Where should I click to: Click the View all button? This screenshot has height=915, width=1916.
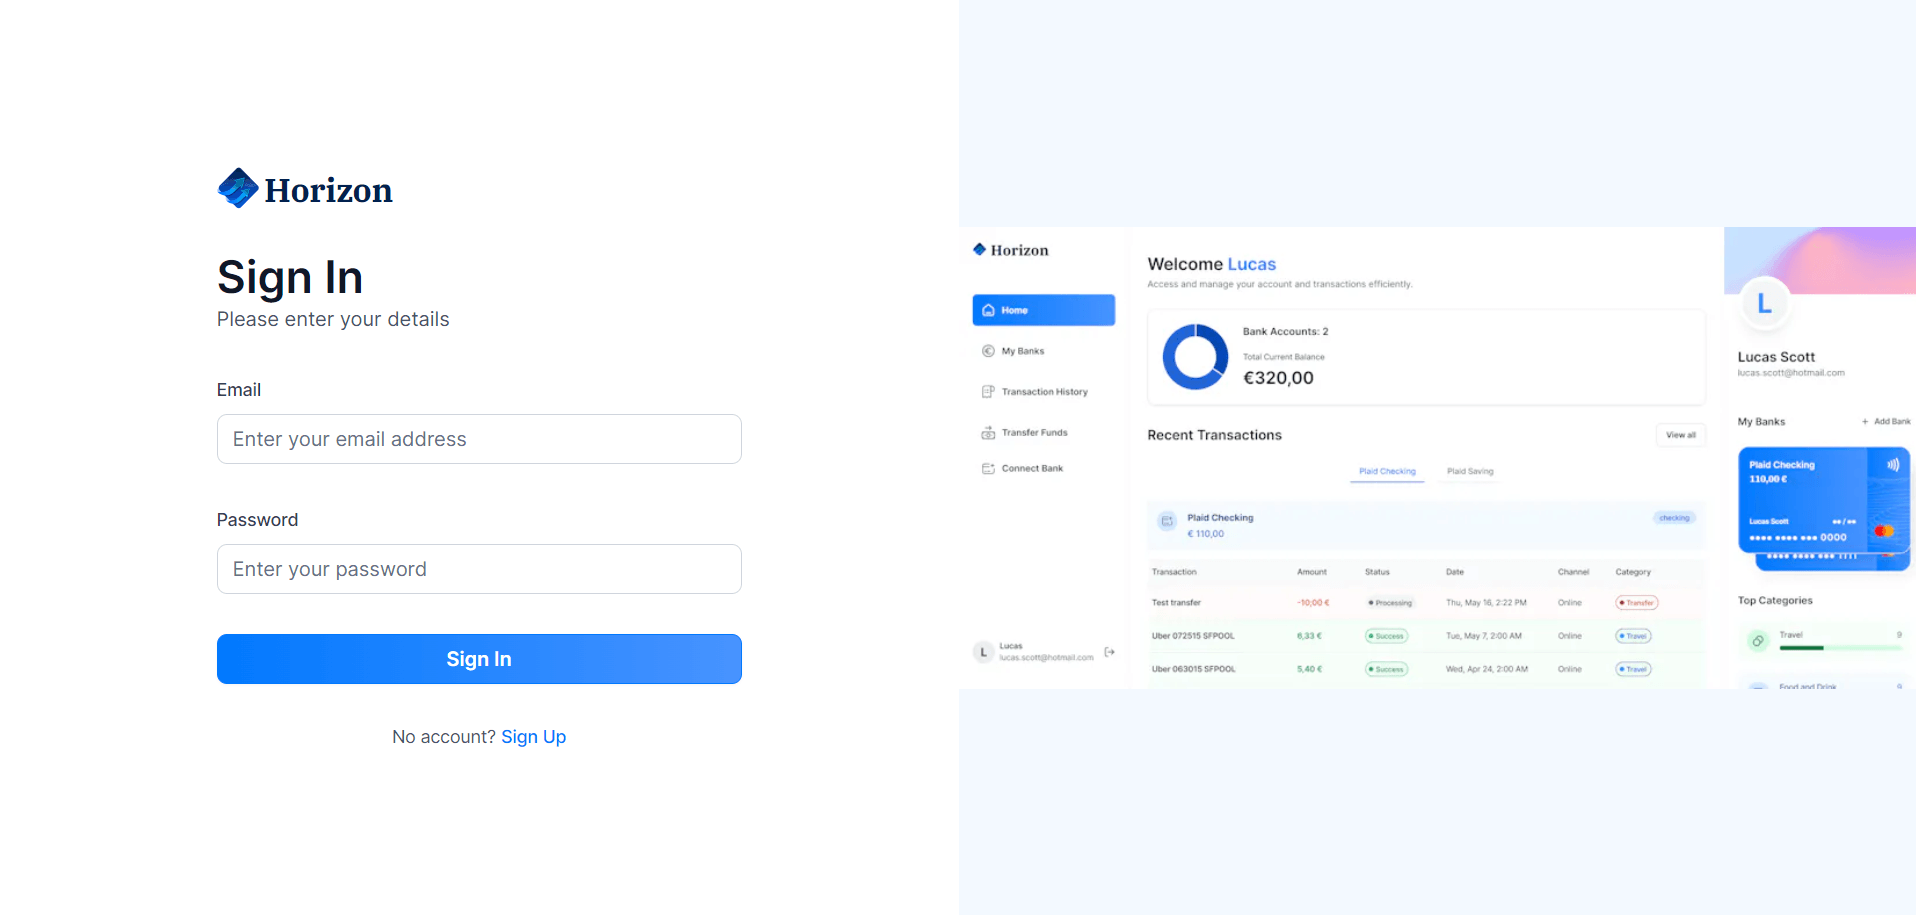(1680, 435)
